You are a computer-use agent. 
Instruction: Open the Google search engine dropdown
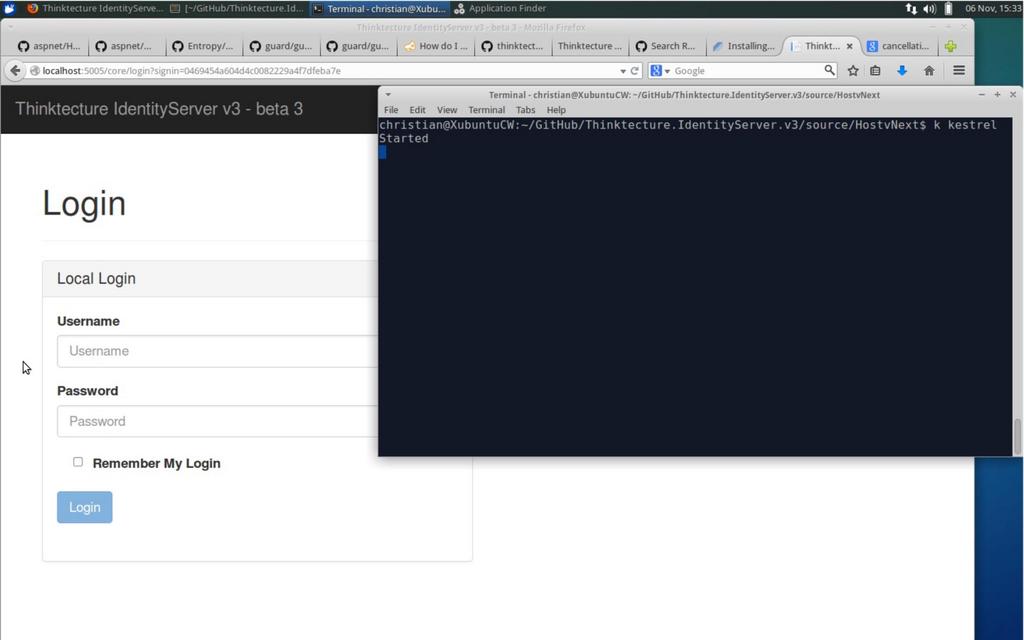coord(660,71)
